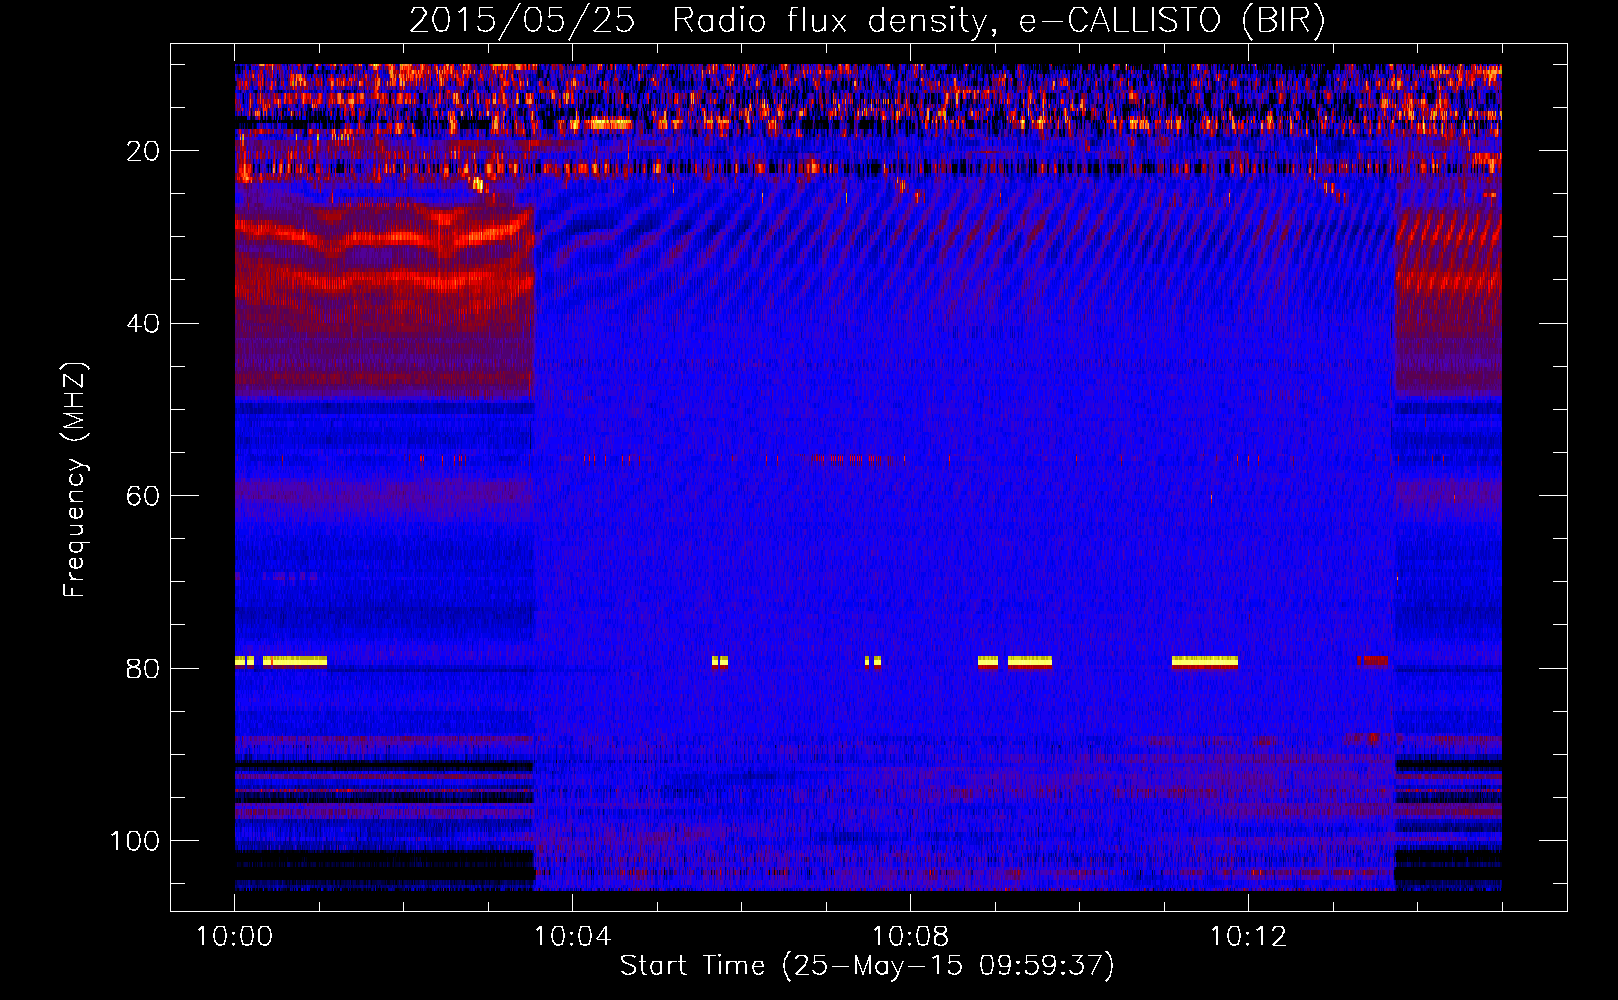Click the 20 MHz frequency tick label
This screenshot has width=1618, height=1000.
click(x=143, y=151)
